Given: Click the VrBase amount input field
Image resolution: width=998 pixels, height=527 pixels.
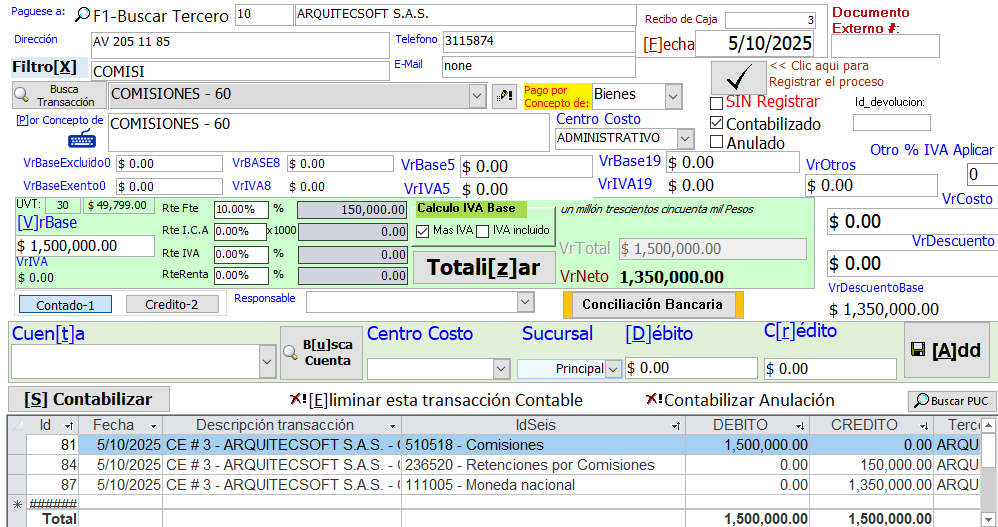Looking at the screenshot, I should coord(84,246).
